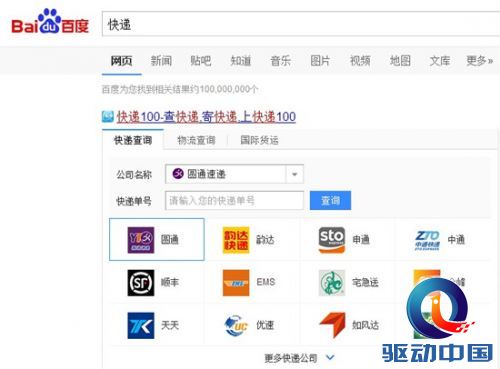Switch to the 物流查询 tab

pyautogui.click(x=196, y=140)
